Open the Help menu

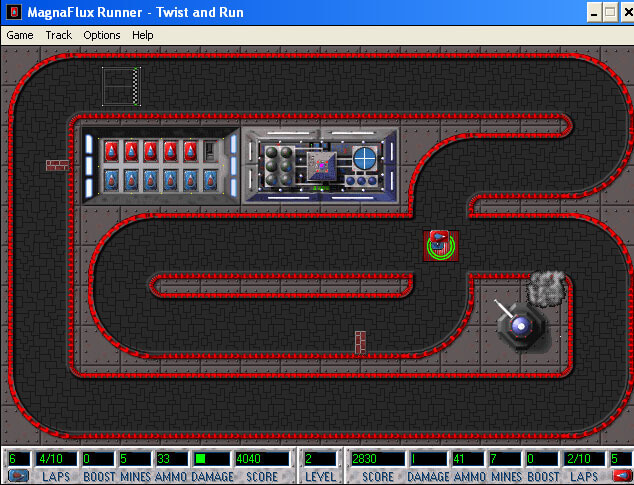(x=142, y=35)
